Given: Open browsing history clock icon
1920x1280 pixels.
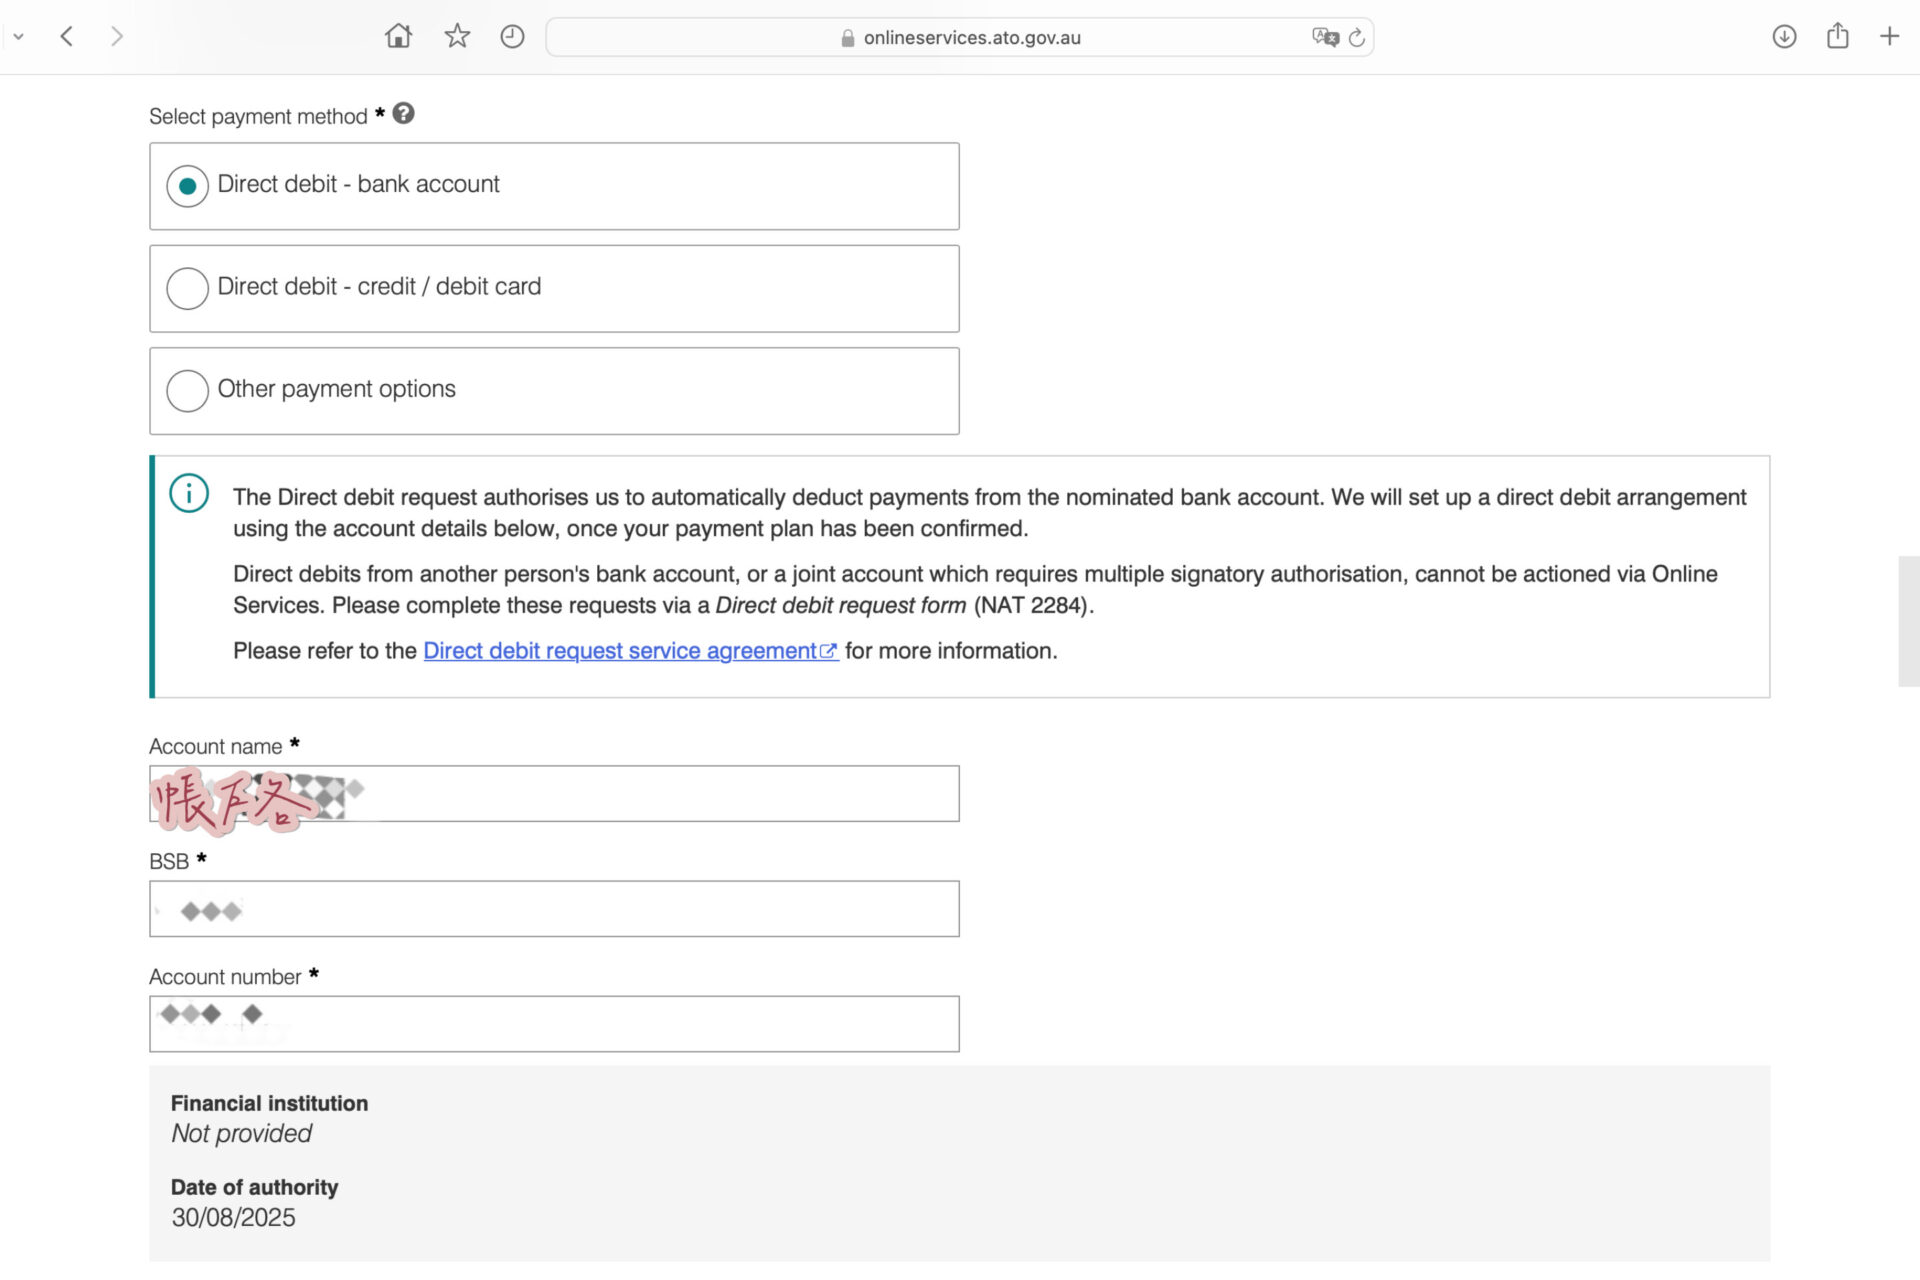Looking at the screenshot, I should point(512,37).
